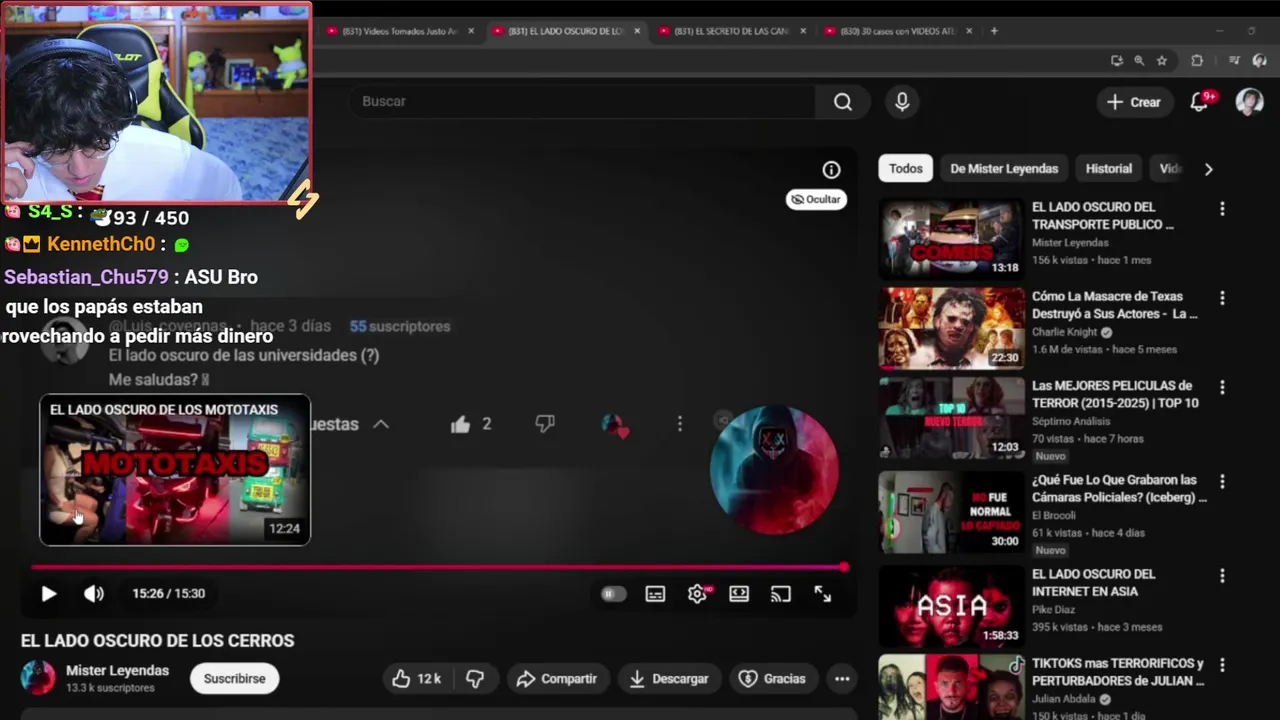Close the El Lado Oscuro browser tab
Viewport: 1280px width, 720px height.
pyautogui.click(x=637, y=31)
